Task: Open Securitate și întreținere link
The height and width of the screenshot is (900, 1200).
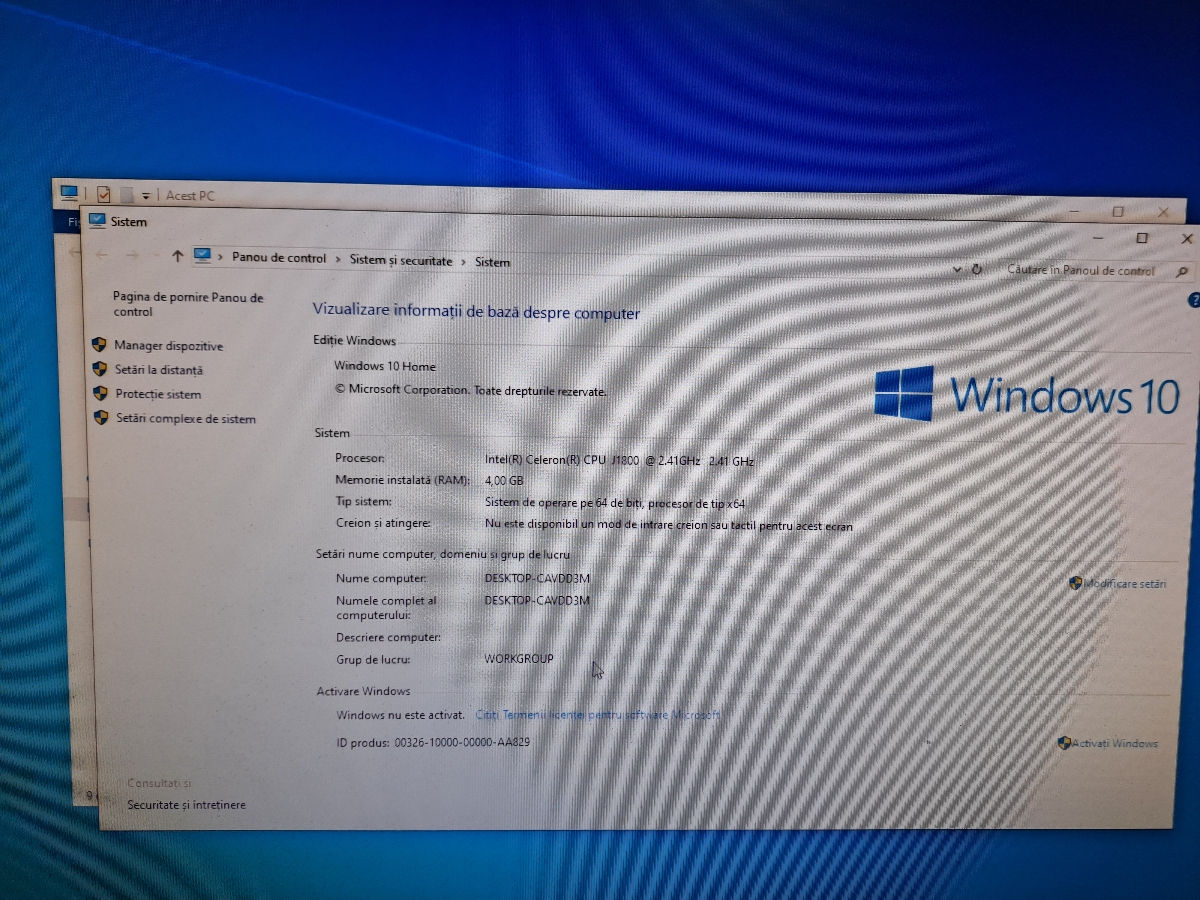Action: point(186,805)
